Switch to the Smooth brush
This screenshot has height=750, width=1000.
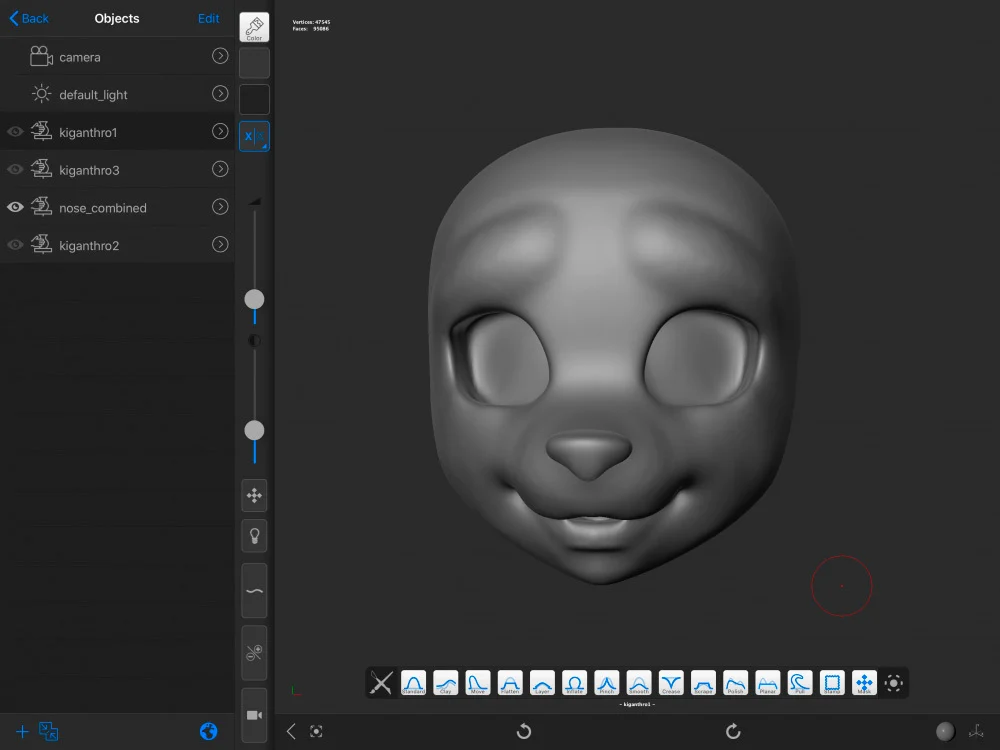637,683
